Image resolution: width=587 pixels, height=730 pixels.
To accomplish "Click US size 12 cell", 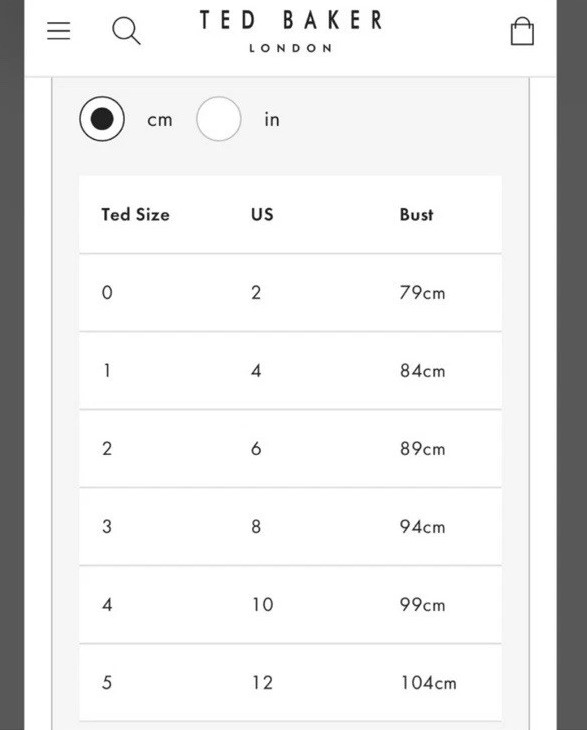I will tap(263, 683).
